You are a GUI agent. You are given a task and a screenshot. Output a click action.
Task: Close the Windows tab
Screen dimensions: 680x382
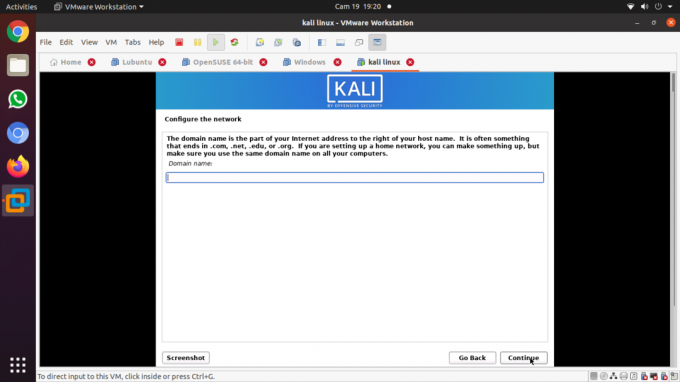pos(337,62)
